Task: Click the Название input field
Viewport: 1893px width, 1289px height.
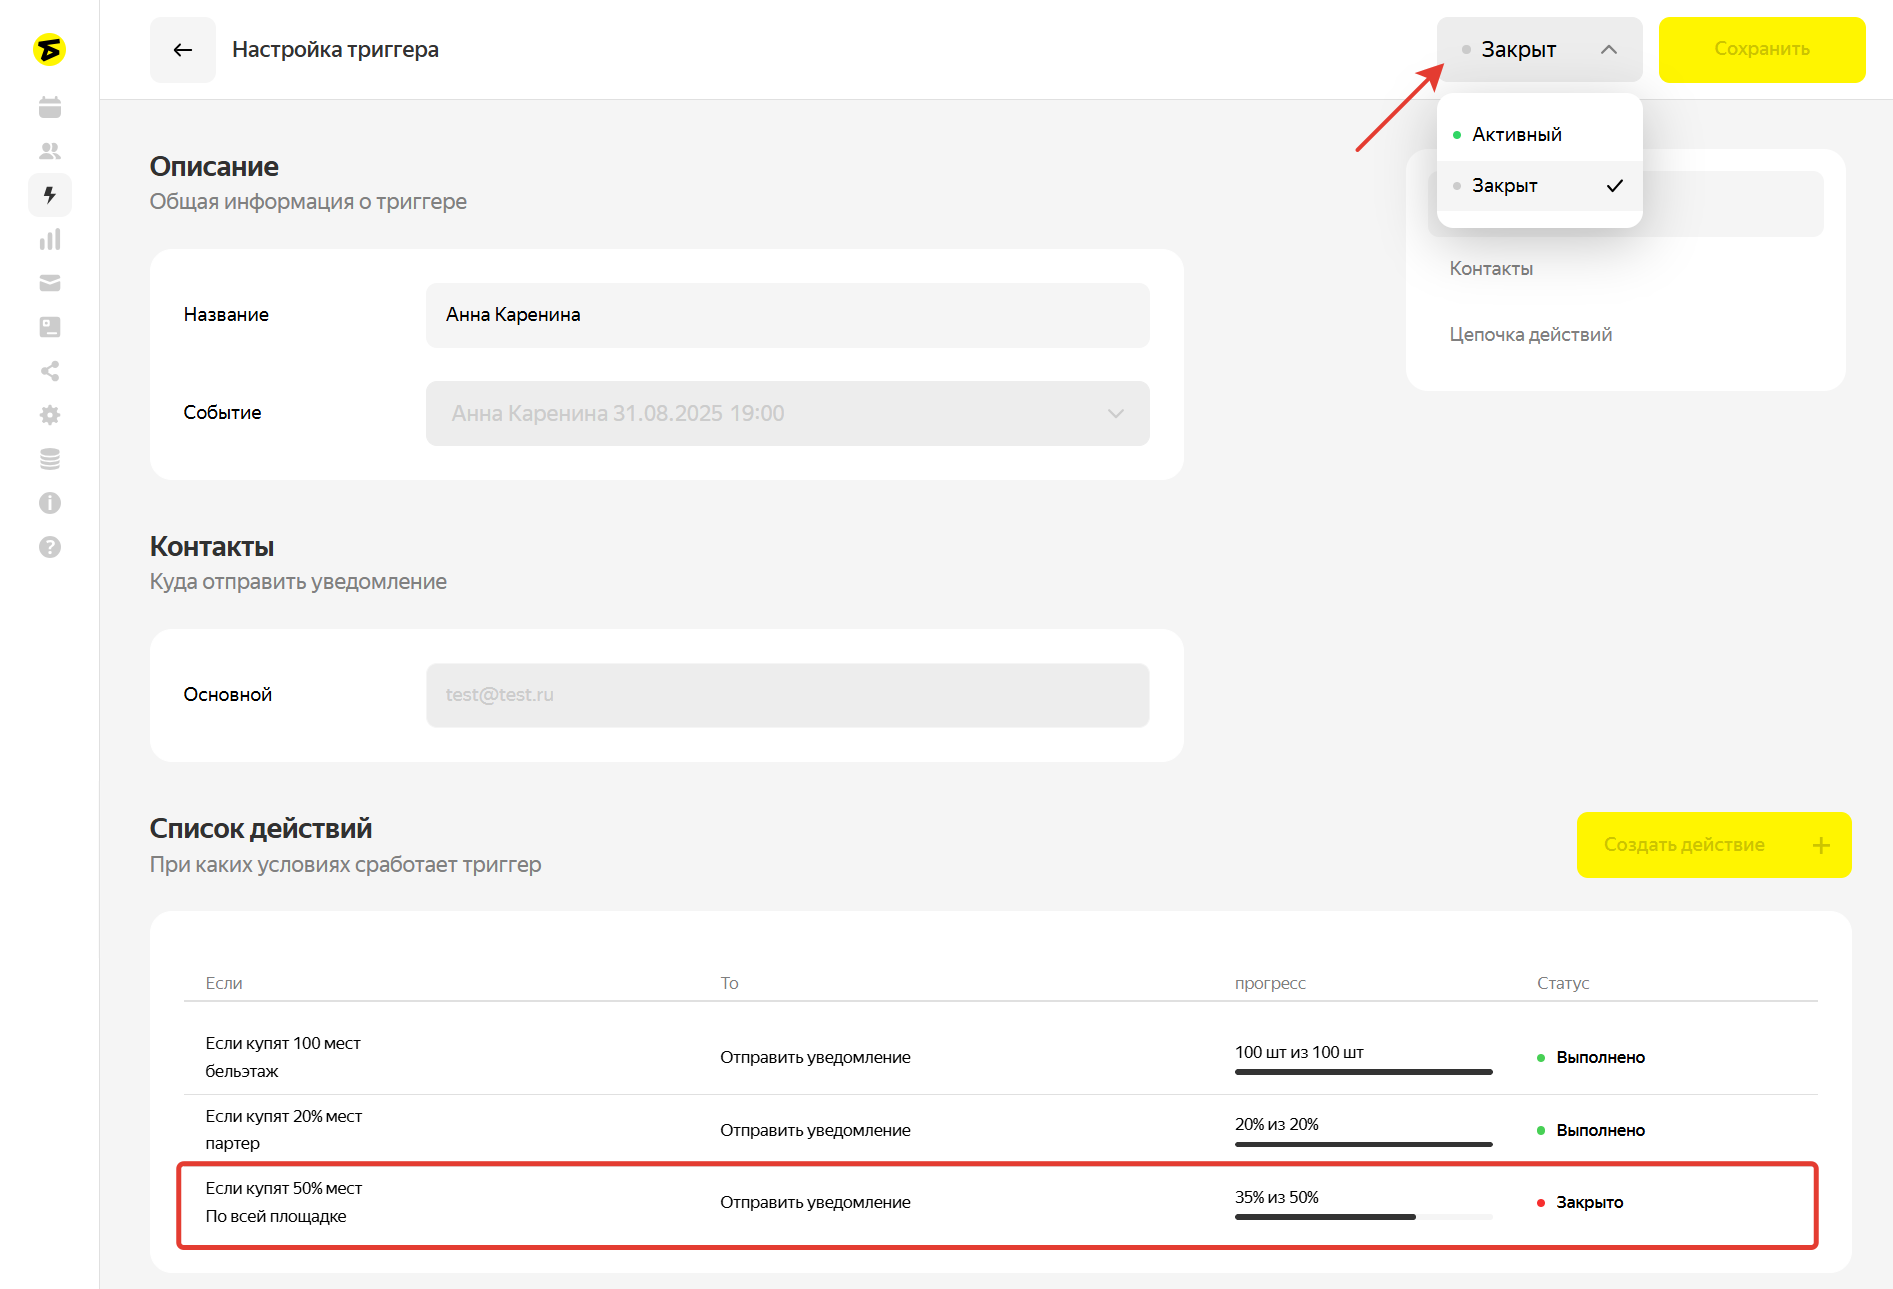Action: (787, 315)
